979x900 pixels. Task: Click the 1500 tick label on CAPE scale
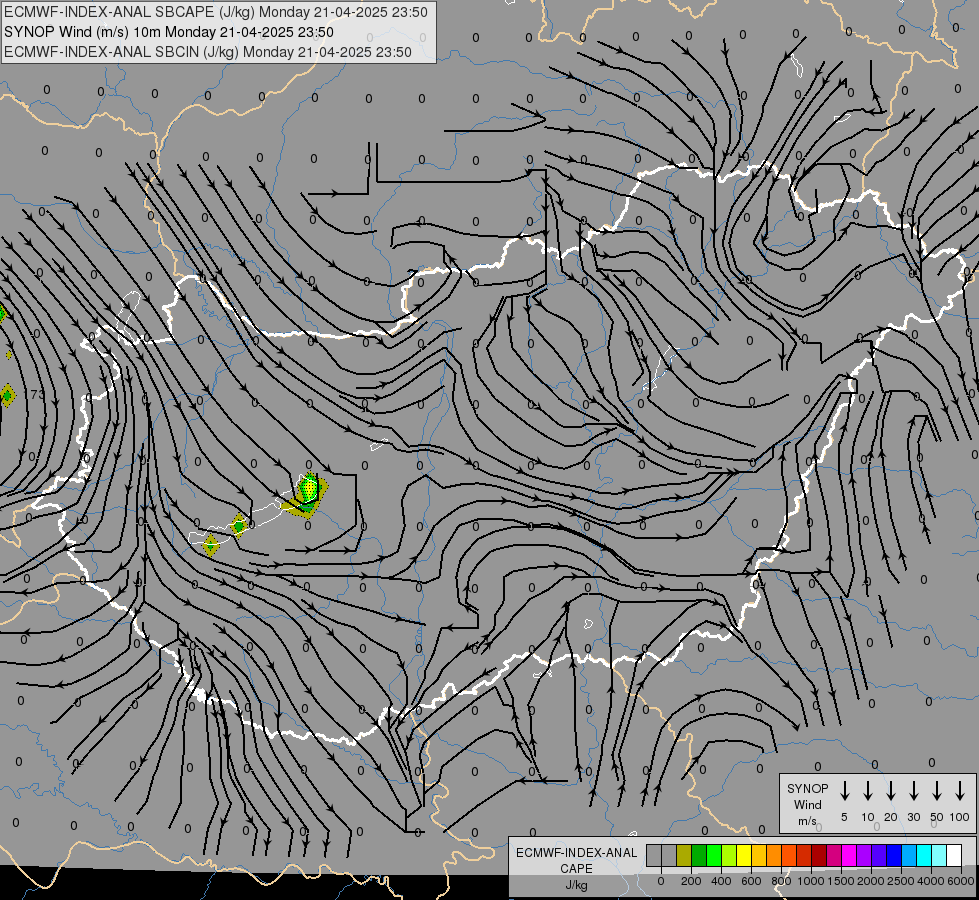(x=841, y=881)
